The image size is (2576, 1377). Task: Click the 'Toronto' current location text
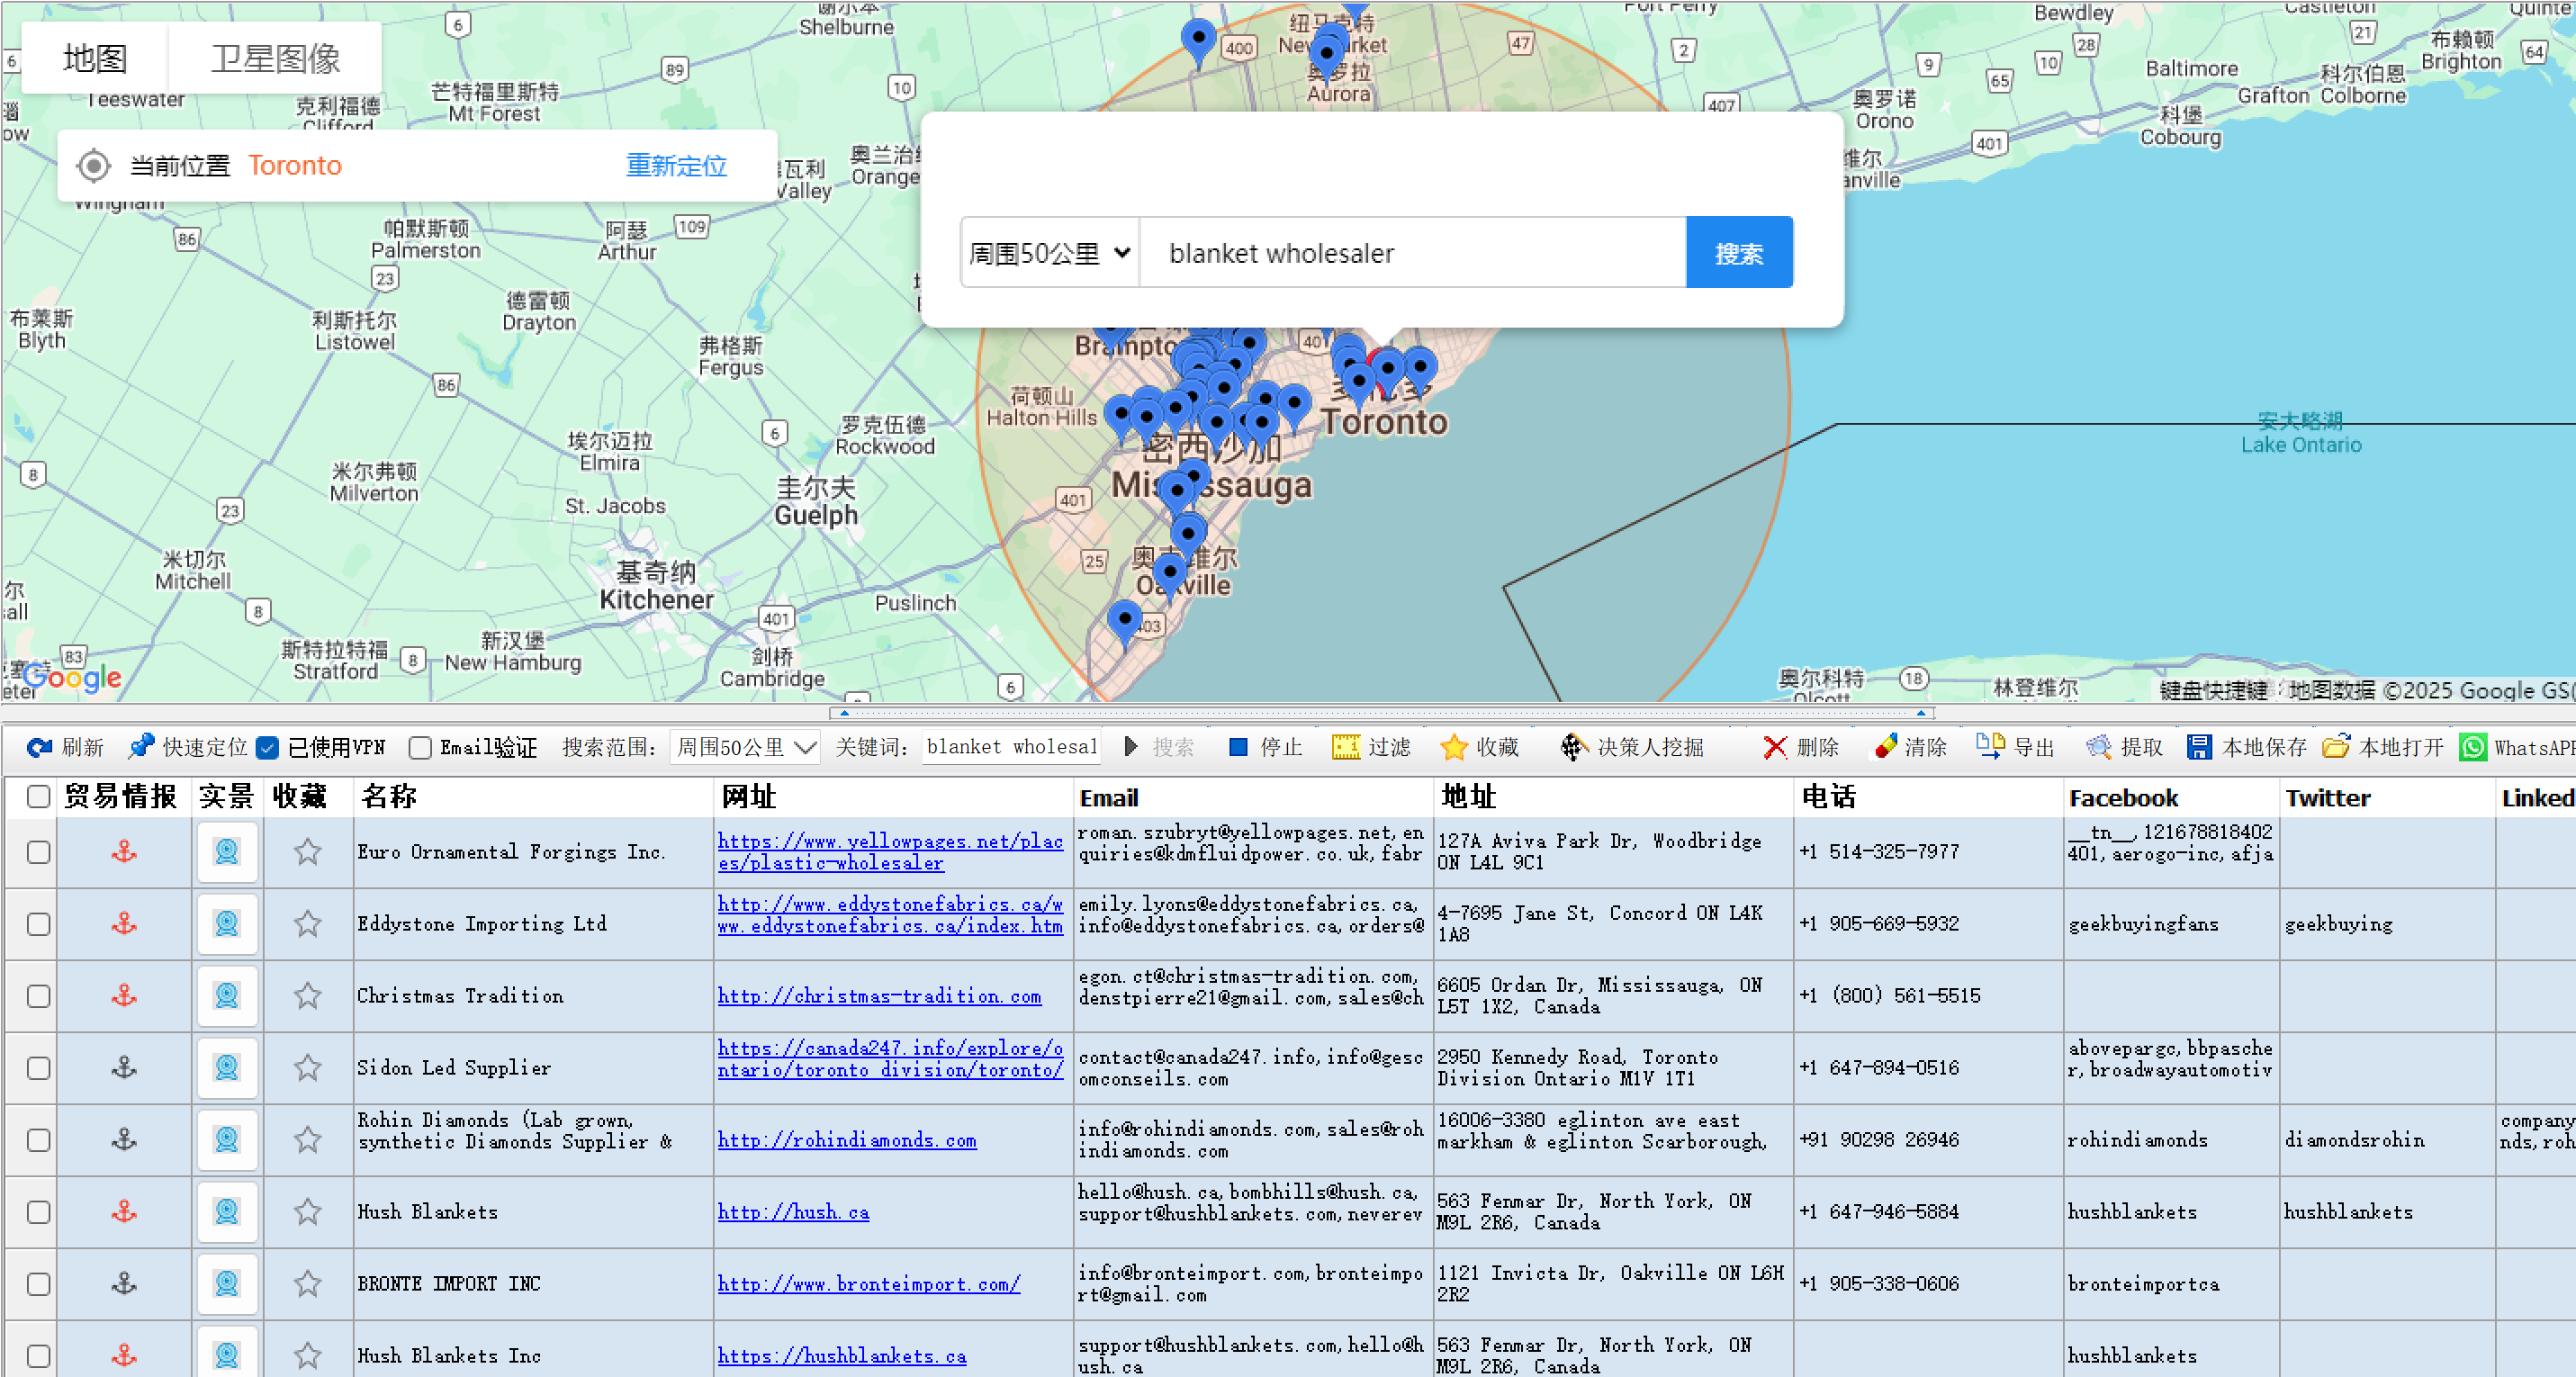295,166
